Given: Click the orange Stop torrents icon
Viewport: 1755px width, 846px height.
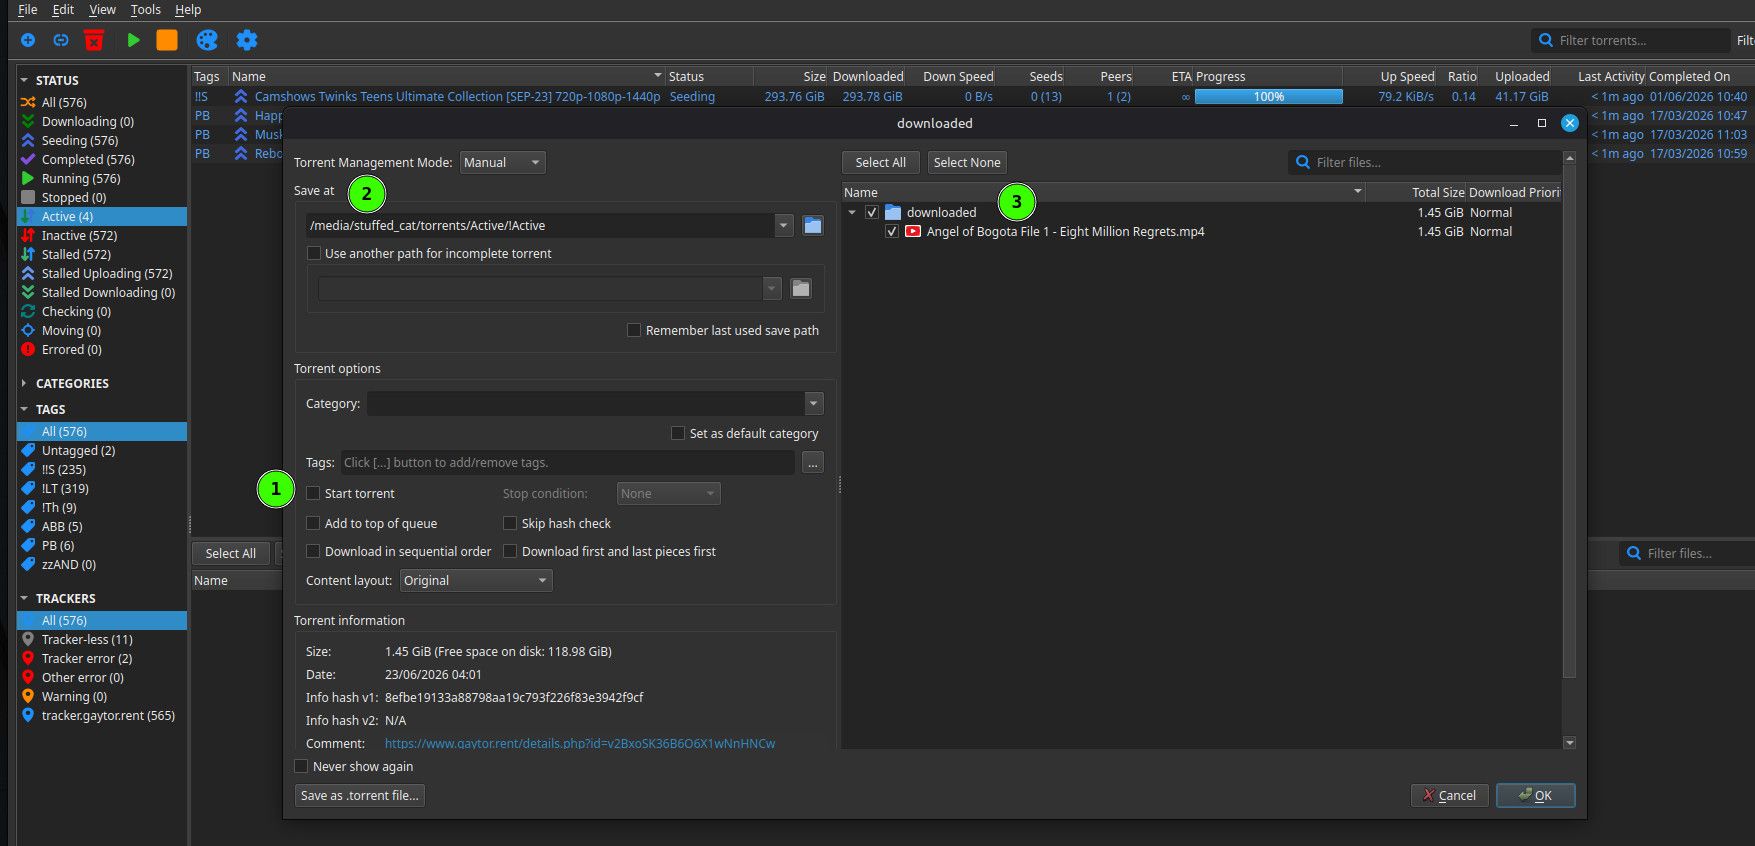Looking at the screenshot, I should coord(167,40).
